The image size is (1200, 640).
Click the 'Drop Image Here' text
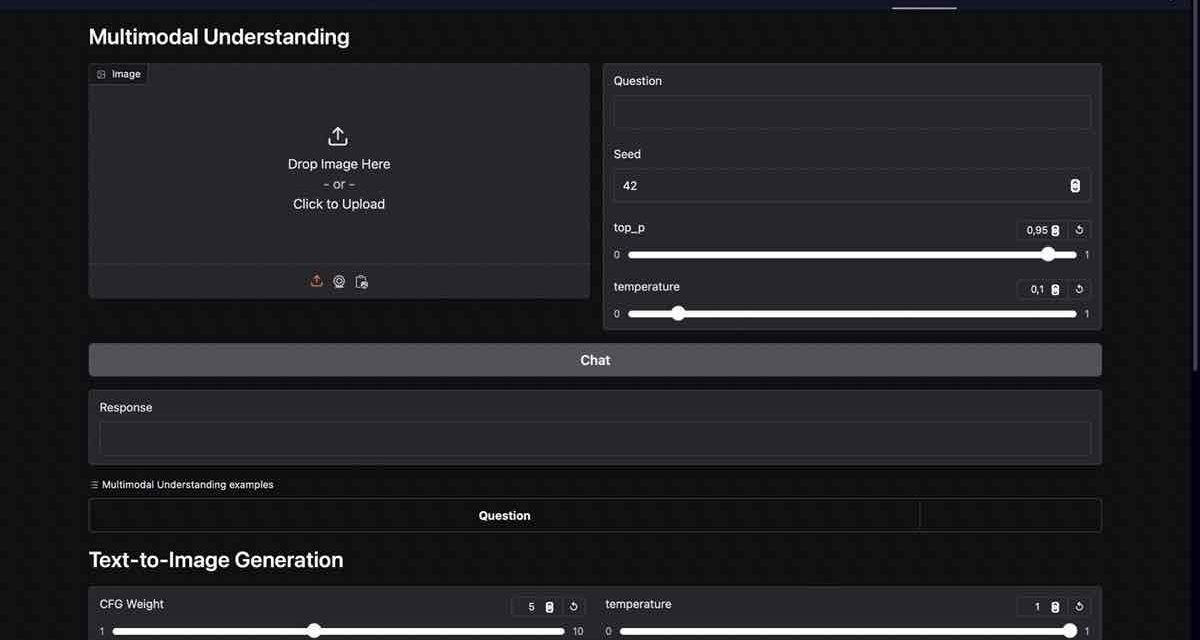(x=339, y=164)
